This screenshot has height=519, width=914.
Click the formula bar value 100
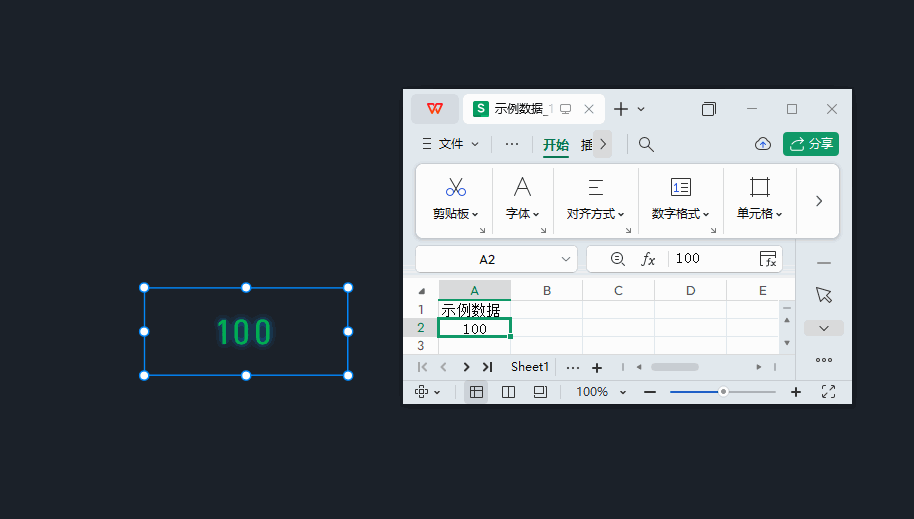point(688,258)
